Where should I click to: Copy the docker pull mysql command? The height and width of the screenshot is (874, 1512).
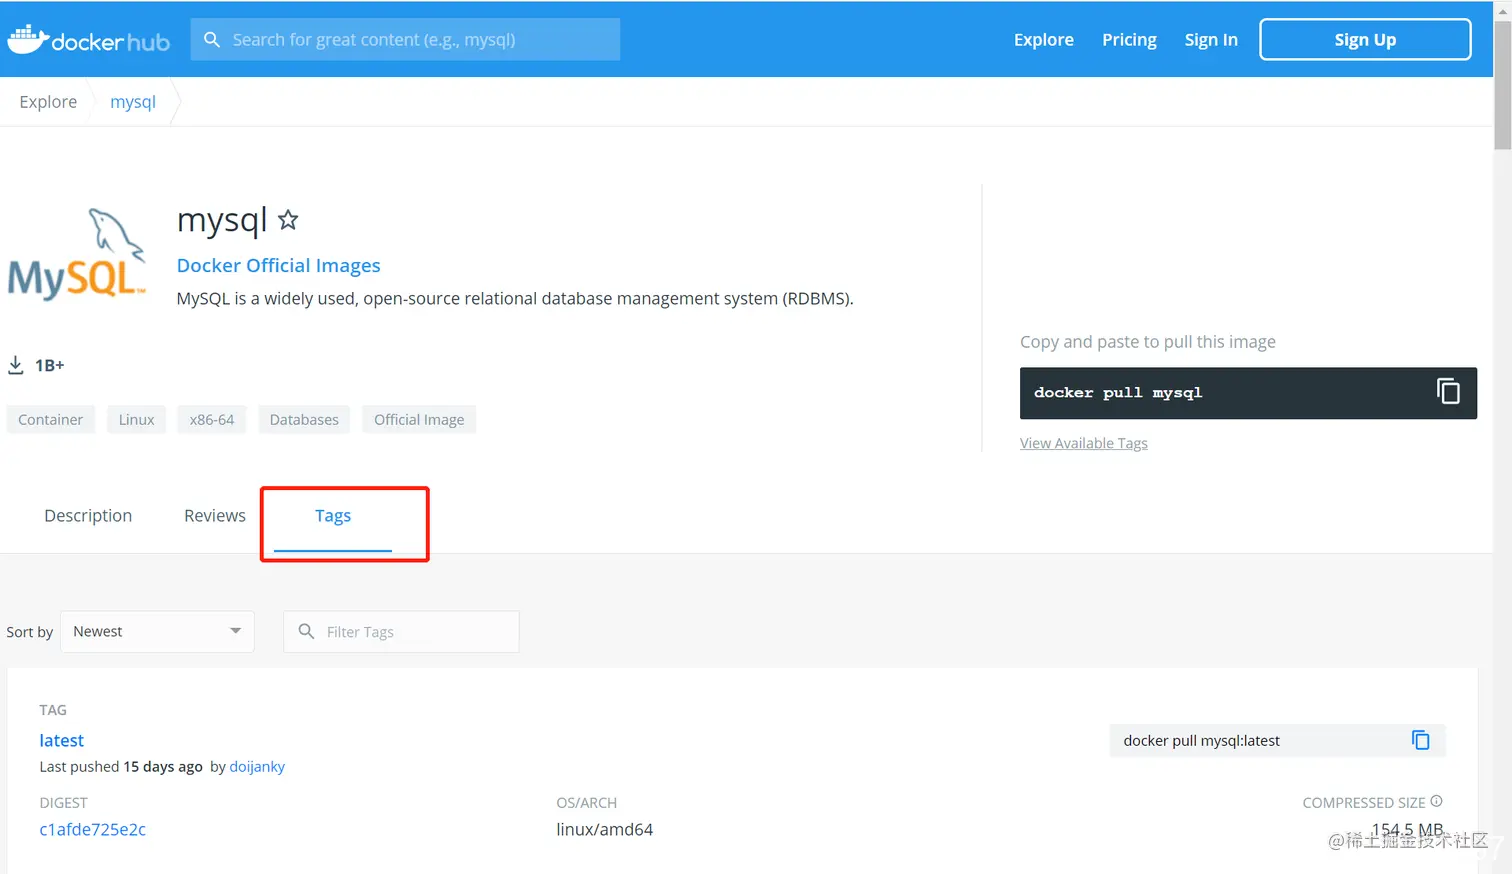1448,392
